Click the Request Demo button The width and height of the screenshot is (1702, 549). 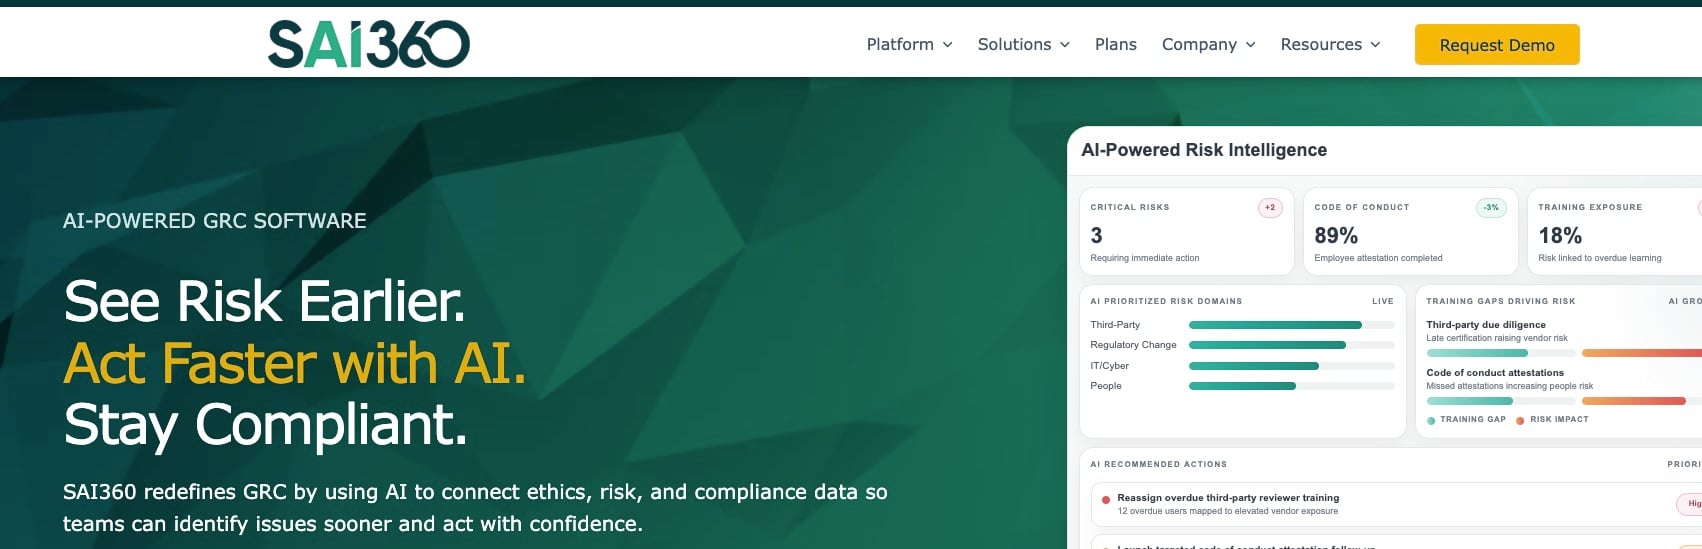(x=1497, y=44)
